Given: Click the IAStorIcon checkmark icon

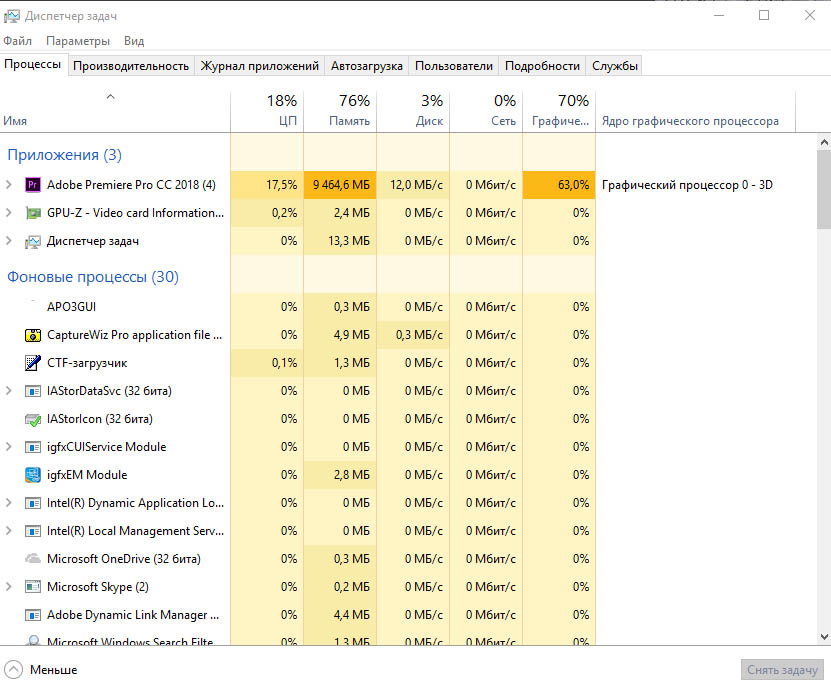Looking at the screenshot, I should coord(33,420).
